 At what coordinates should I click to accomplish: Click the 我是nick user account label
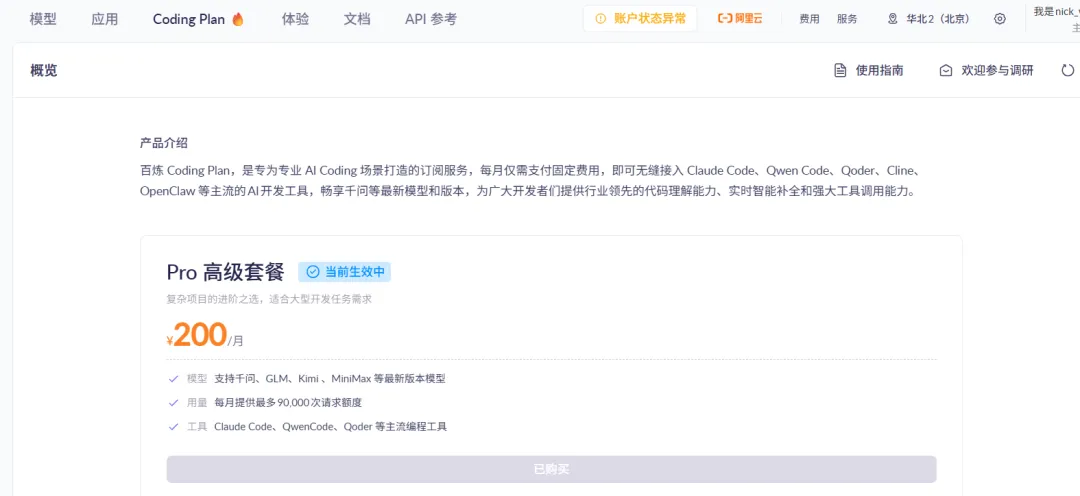point(1057,11)
